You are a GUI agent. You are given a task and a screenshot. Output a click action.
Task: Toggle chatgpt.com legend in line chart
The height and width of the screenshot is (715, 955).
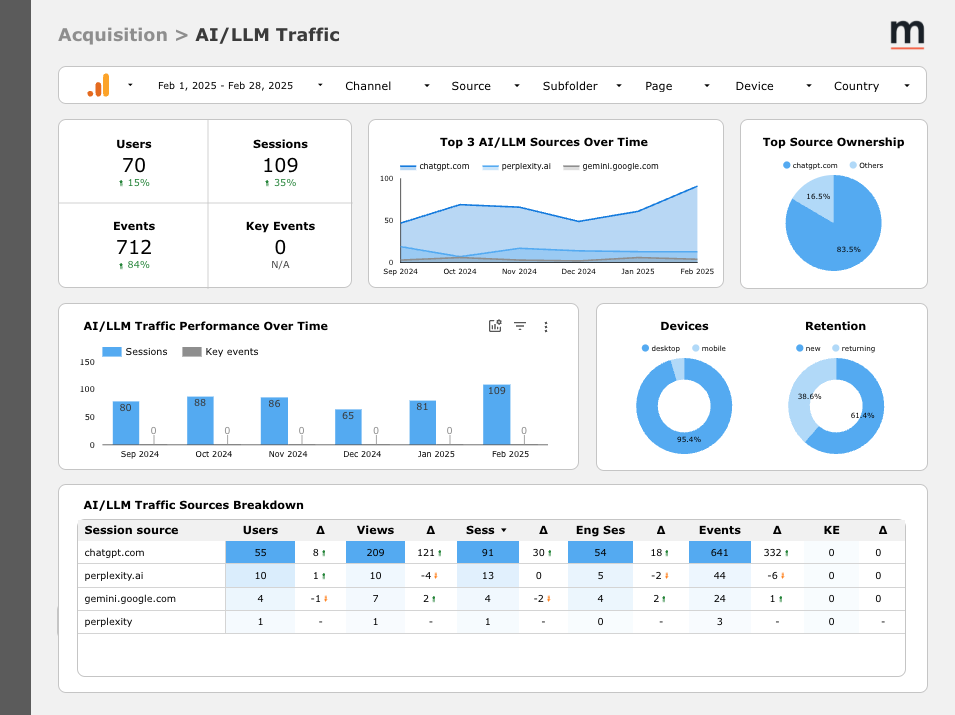tap(435, 166)
